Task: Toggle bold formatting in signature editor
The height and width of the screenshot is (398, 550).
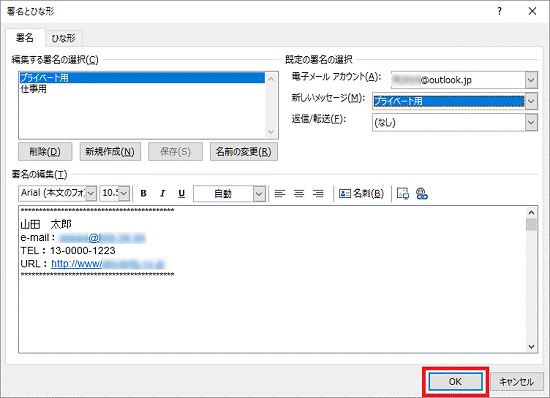Action: 143,194
